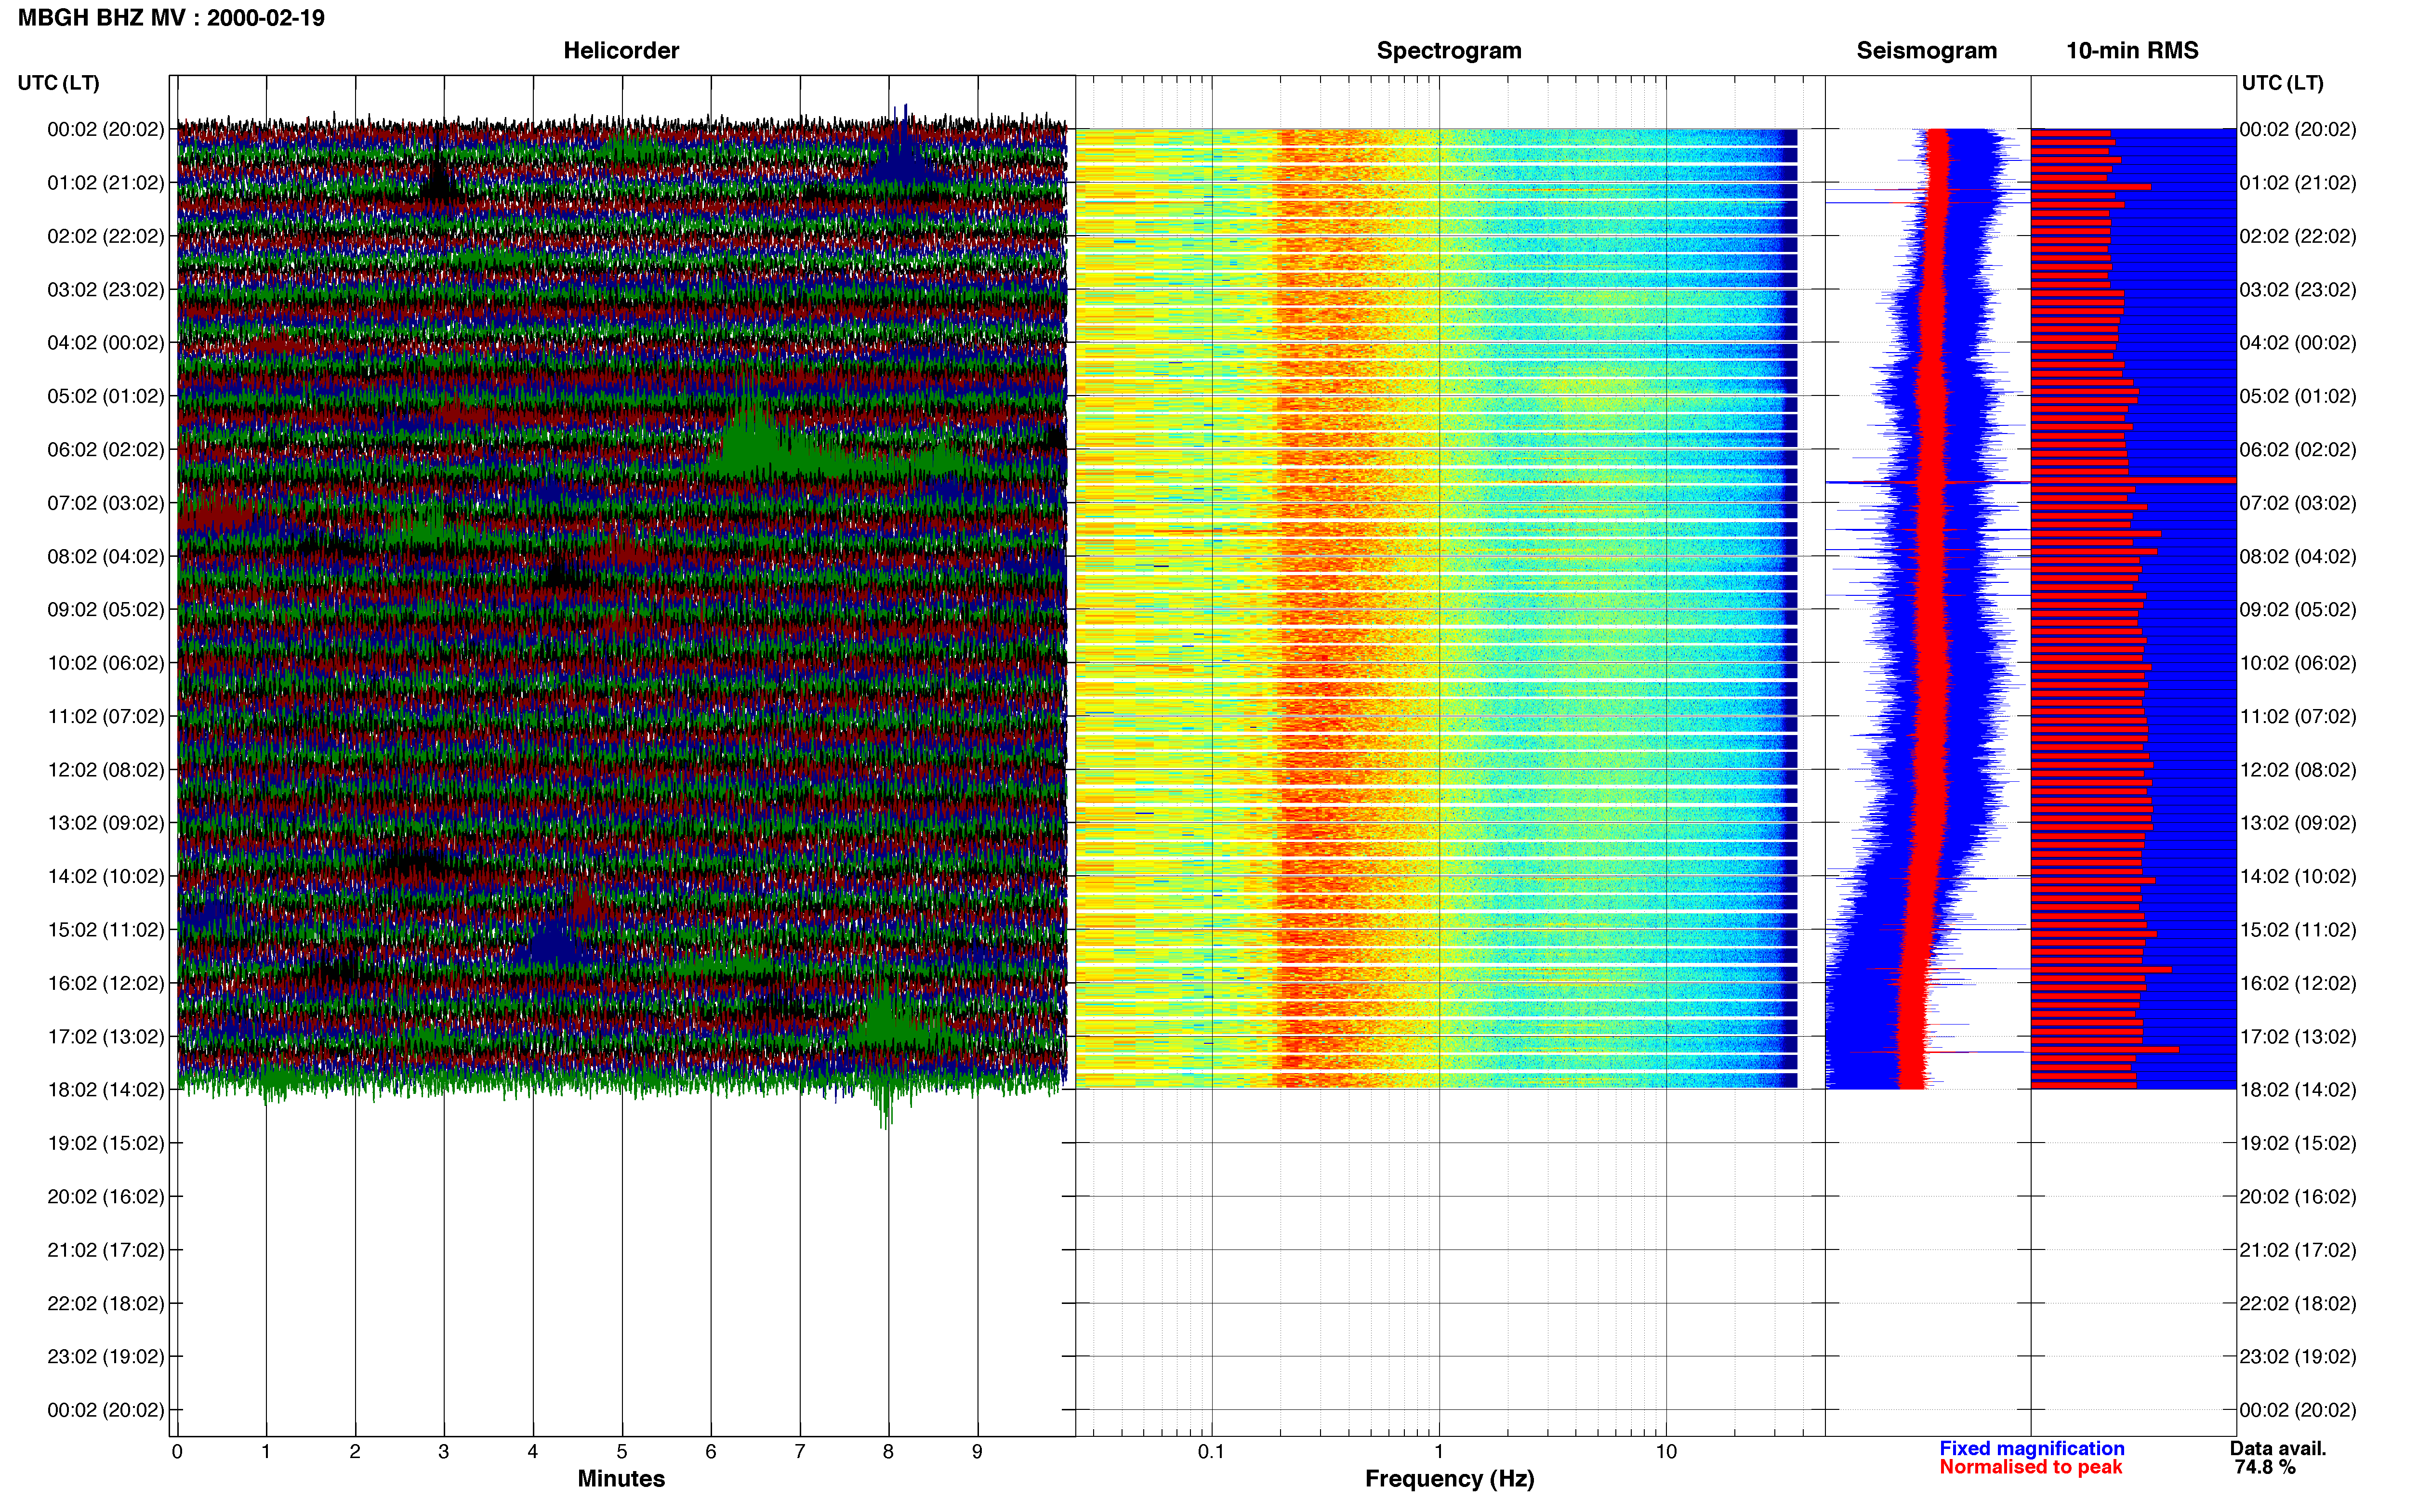Click '17:02 (13:02)' on the RMS time axis
This screenshot has width=2418, height=1512.
pos(2298,1037)
